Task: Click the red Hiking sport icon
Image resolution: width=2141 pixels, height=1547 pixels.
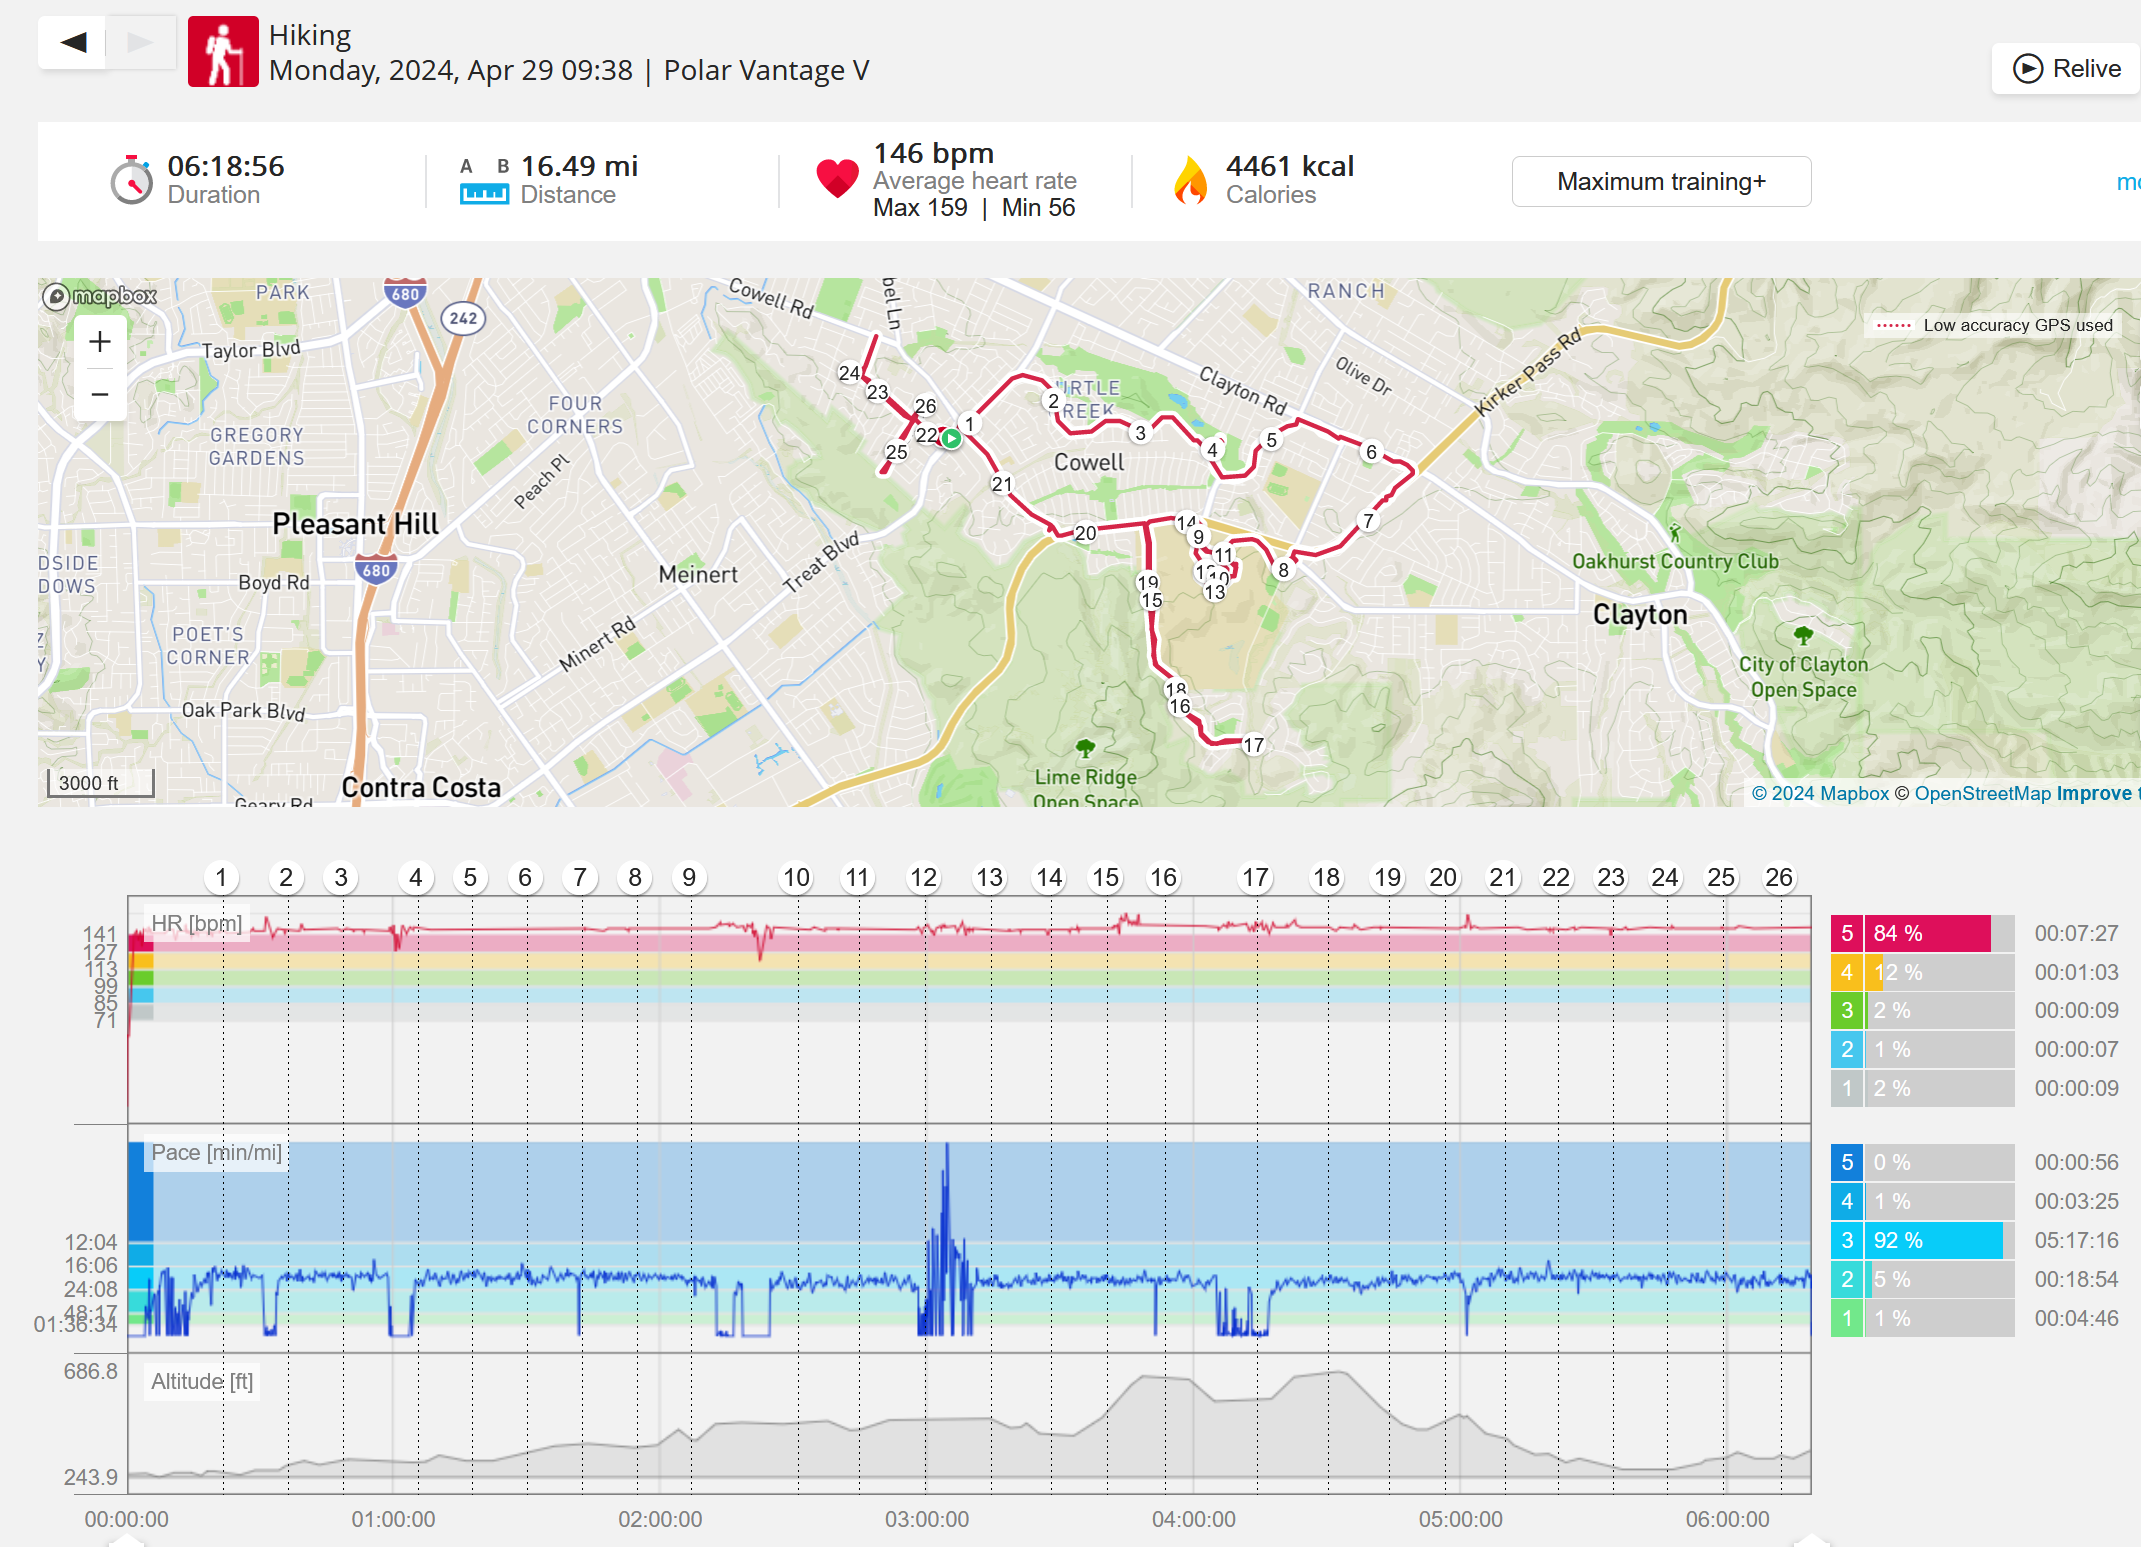Action: (223, 52)
